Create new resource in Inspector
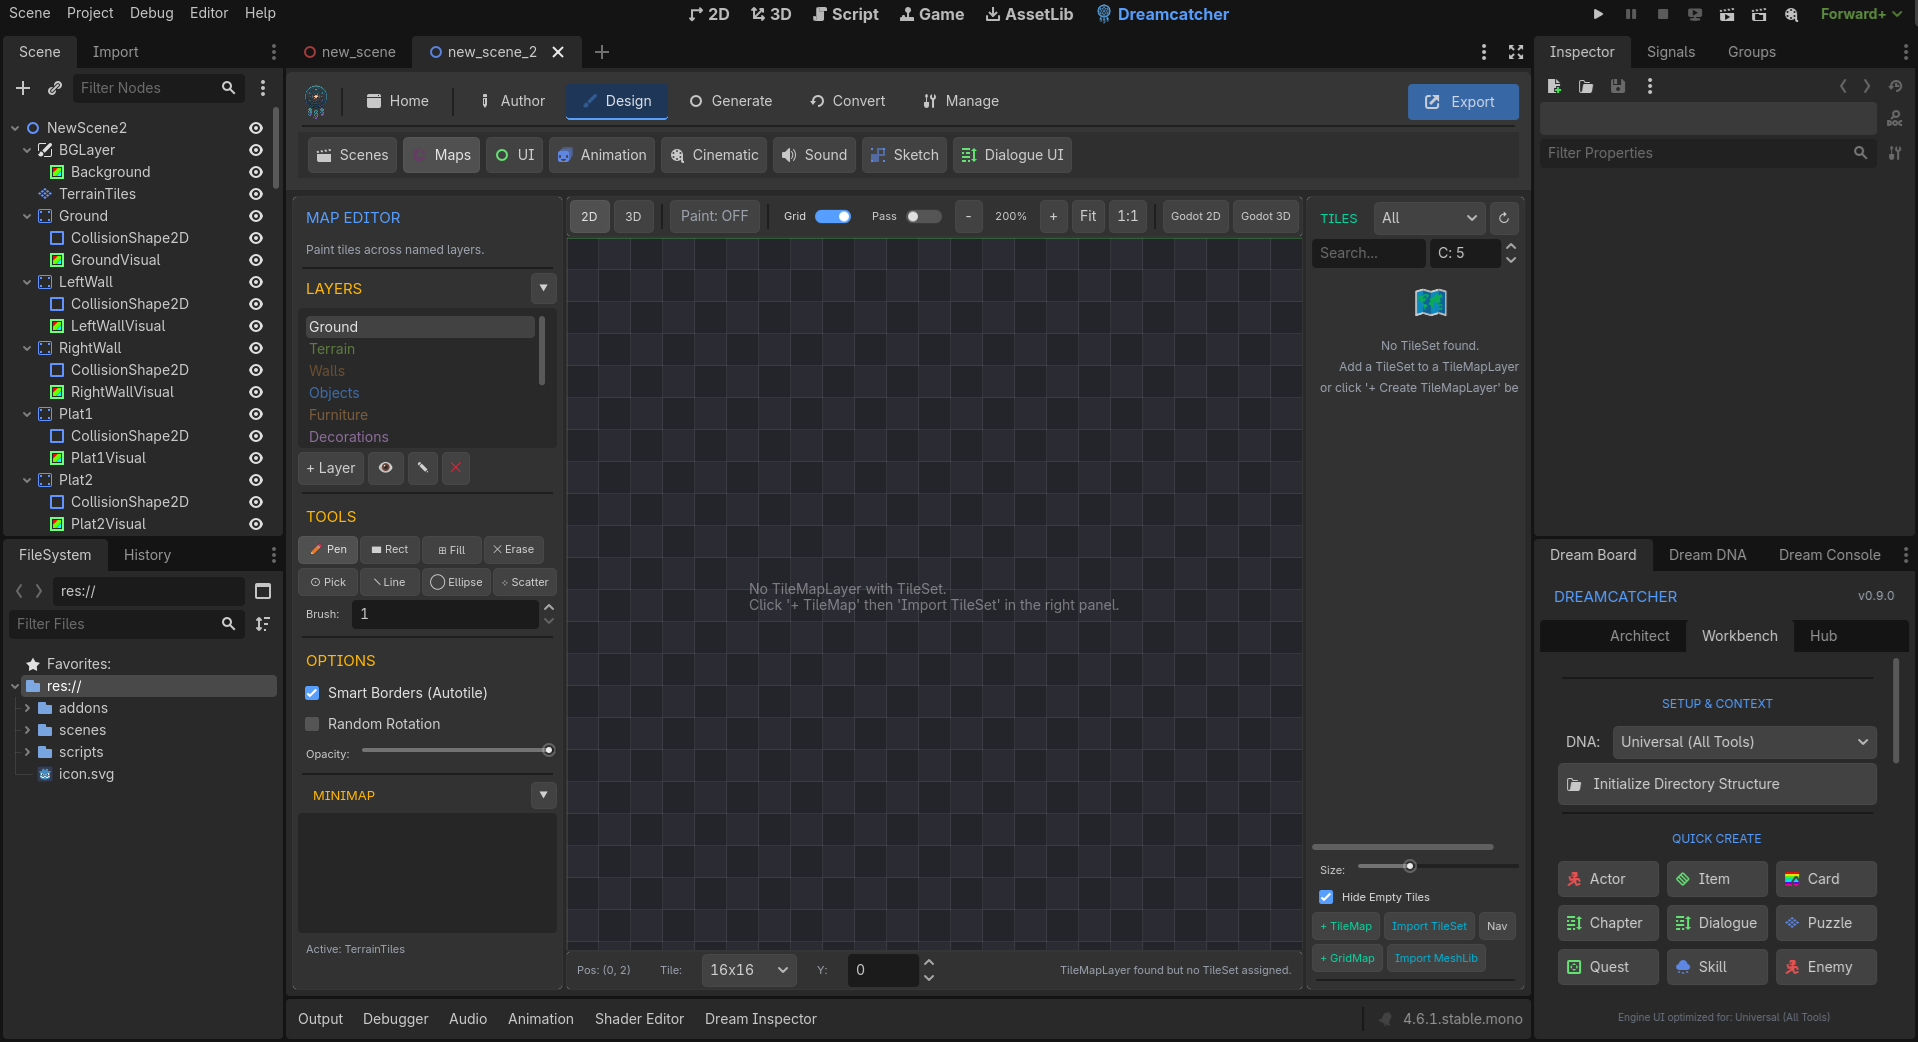1918x1042 pixels. (1555, 86)
